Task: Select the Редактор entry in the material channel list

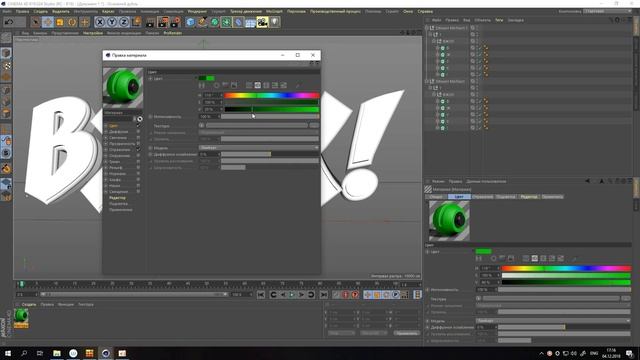Action: (x=118, y=198)
